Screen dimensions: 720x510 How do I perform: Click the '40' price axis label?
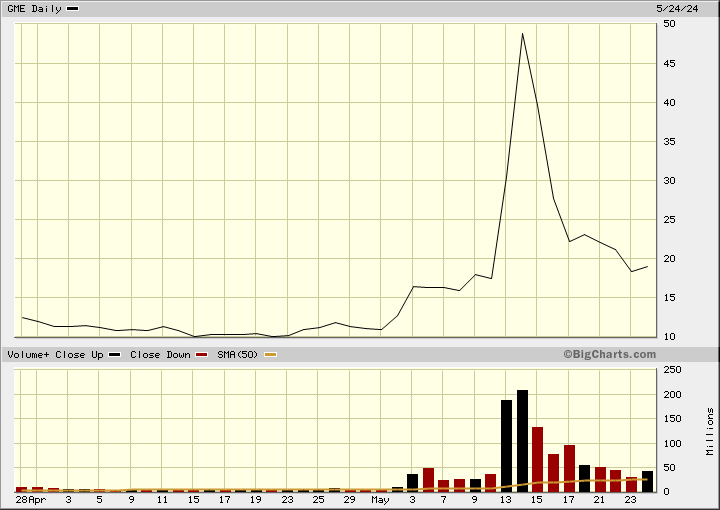(x=669, y=102)
